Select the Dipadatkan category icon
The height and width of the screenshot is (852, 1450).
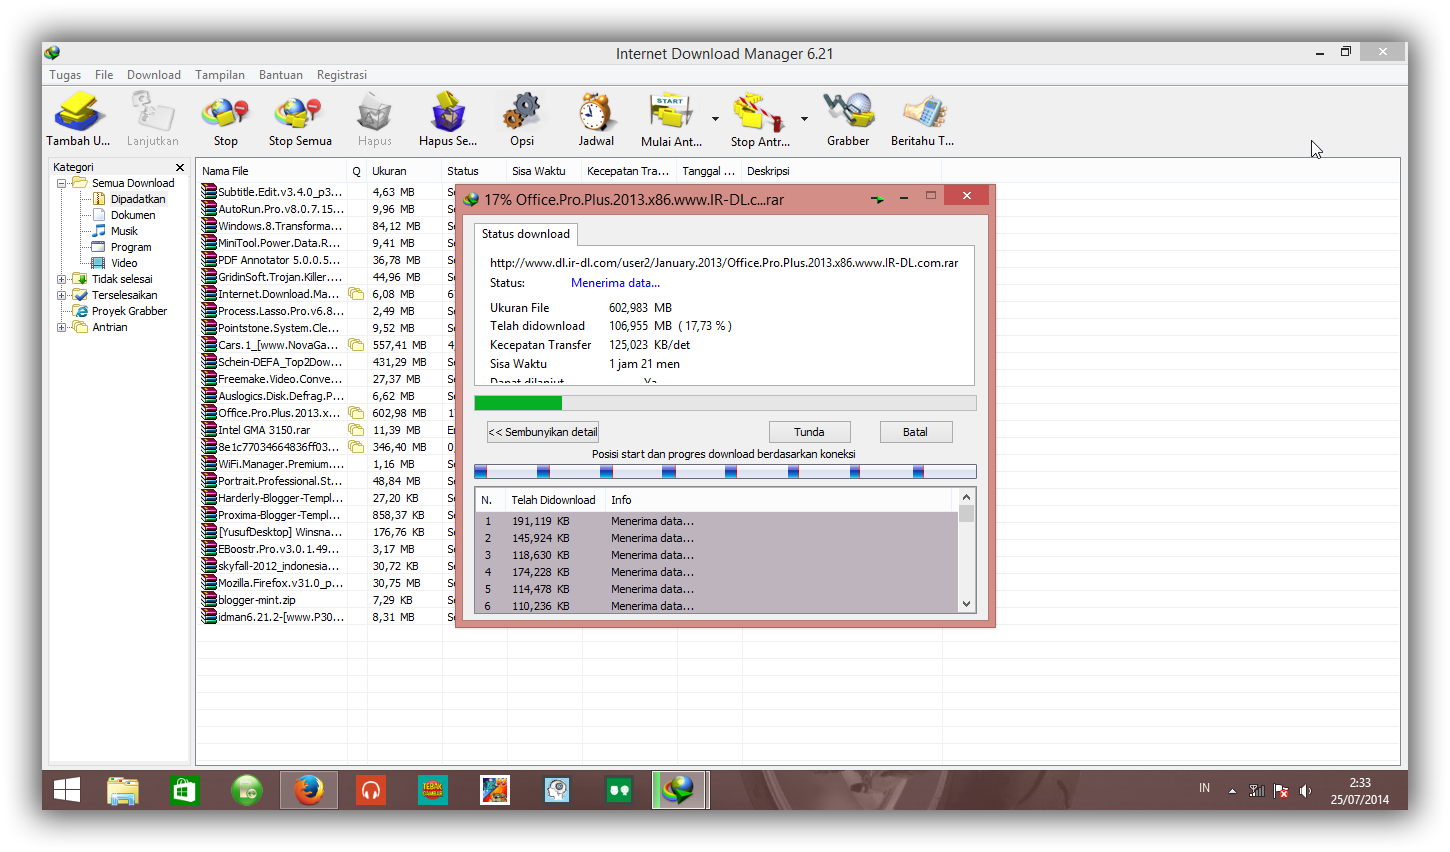click(x=99, y=199)
